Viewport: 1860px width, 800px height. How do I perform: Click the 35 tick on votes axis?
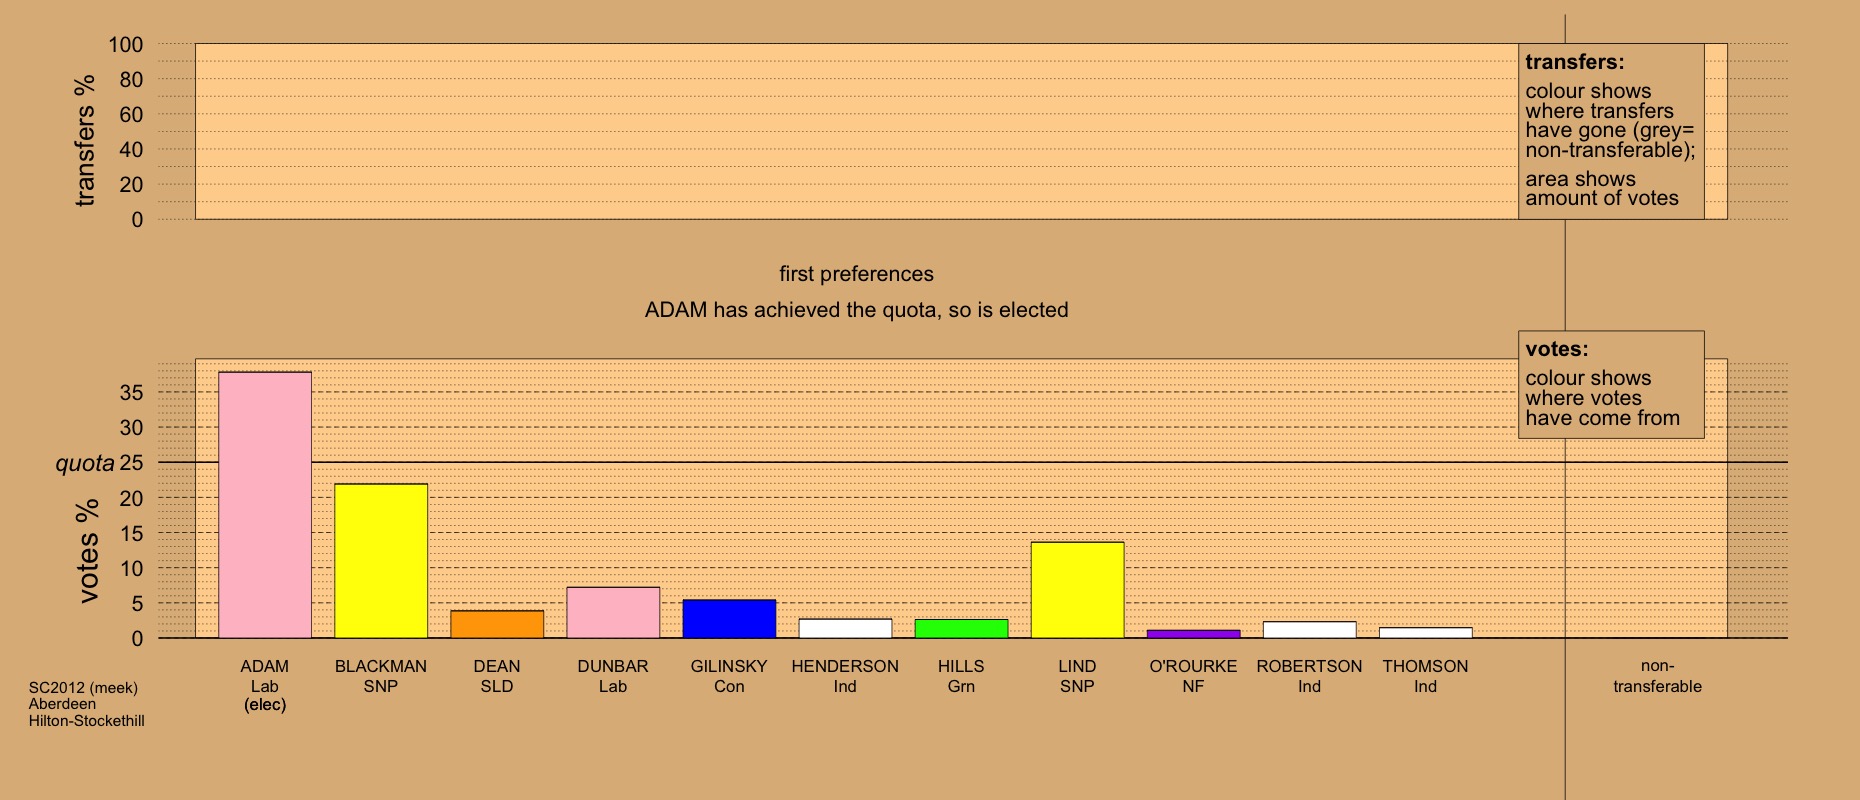131,392
